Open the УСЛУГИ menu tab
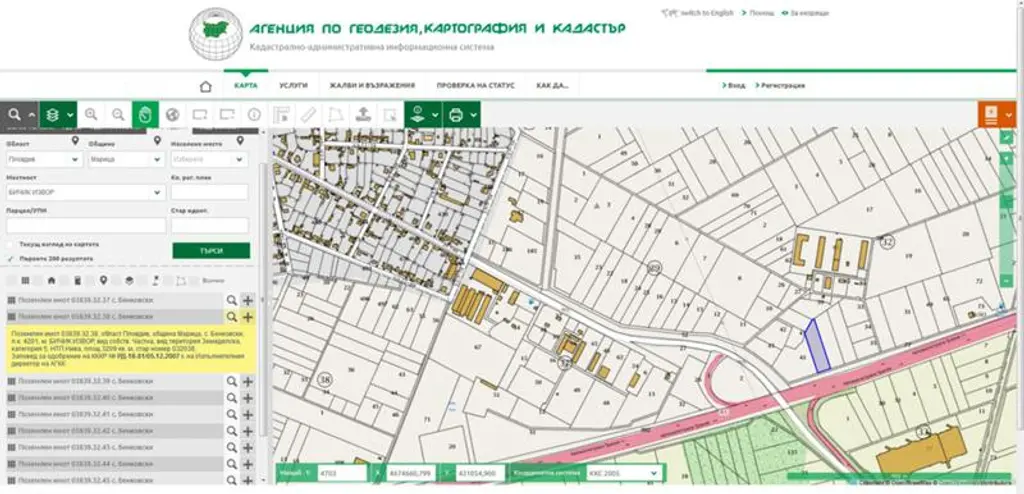Viewport: 1024px width, 494px height. 293,86
